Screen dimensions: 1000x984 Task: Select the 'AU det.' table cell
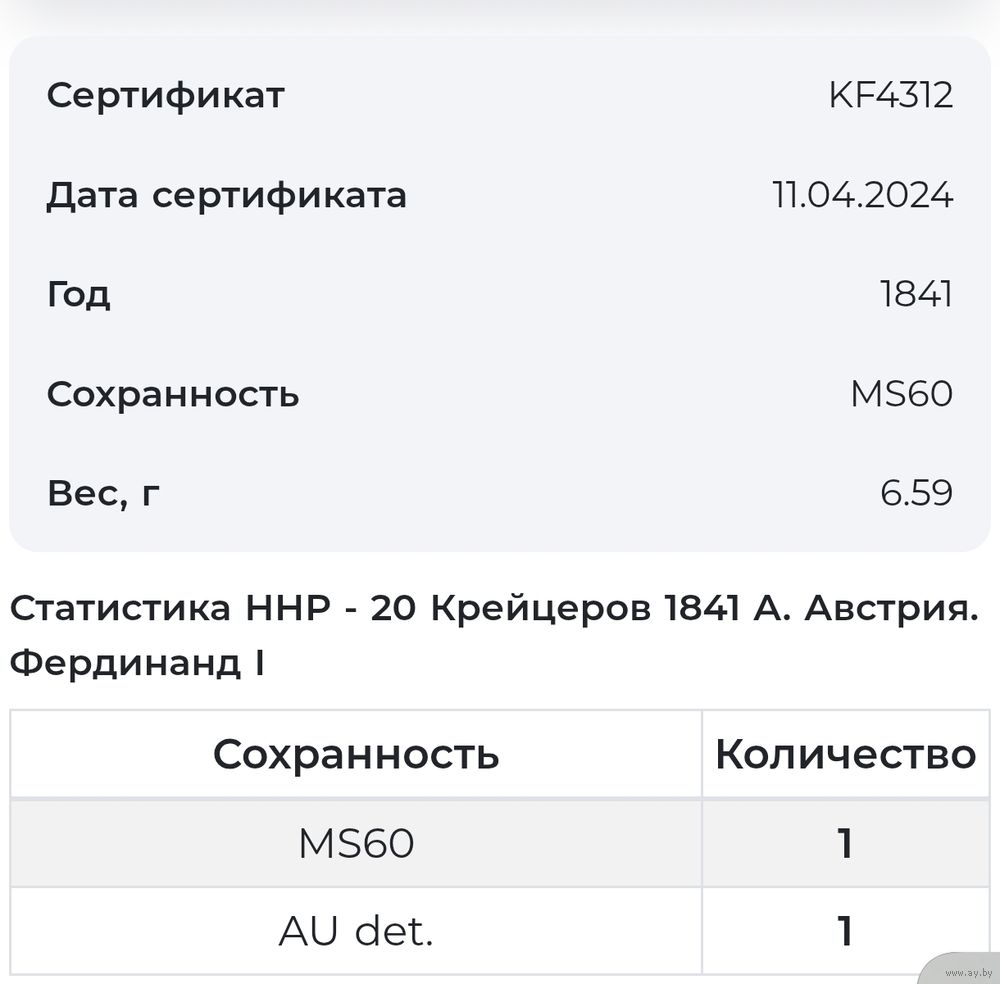(356, 932)
